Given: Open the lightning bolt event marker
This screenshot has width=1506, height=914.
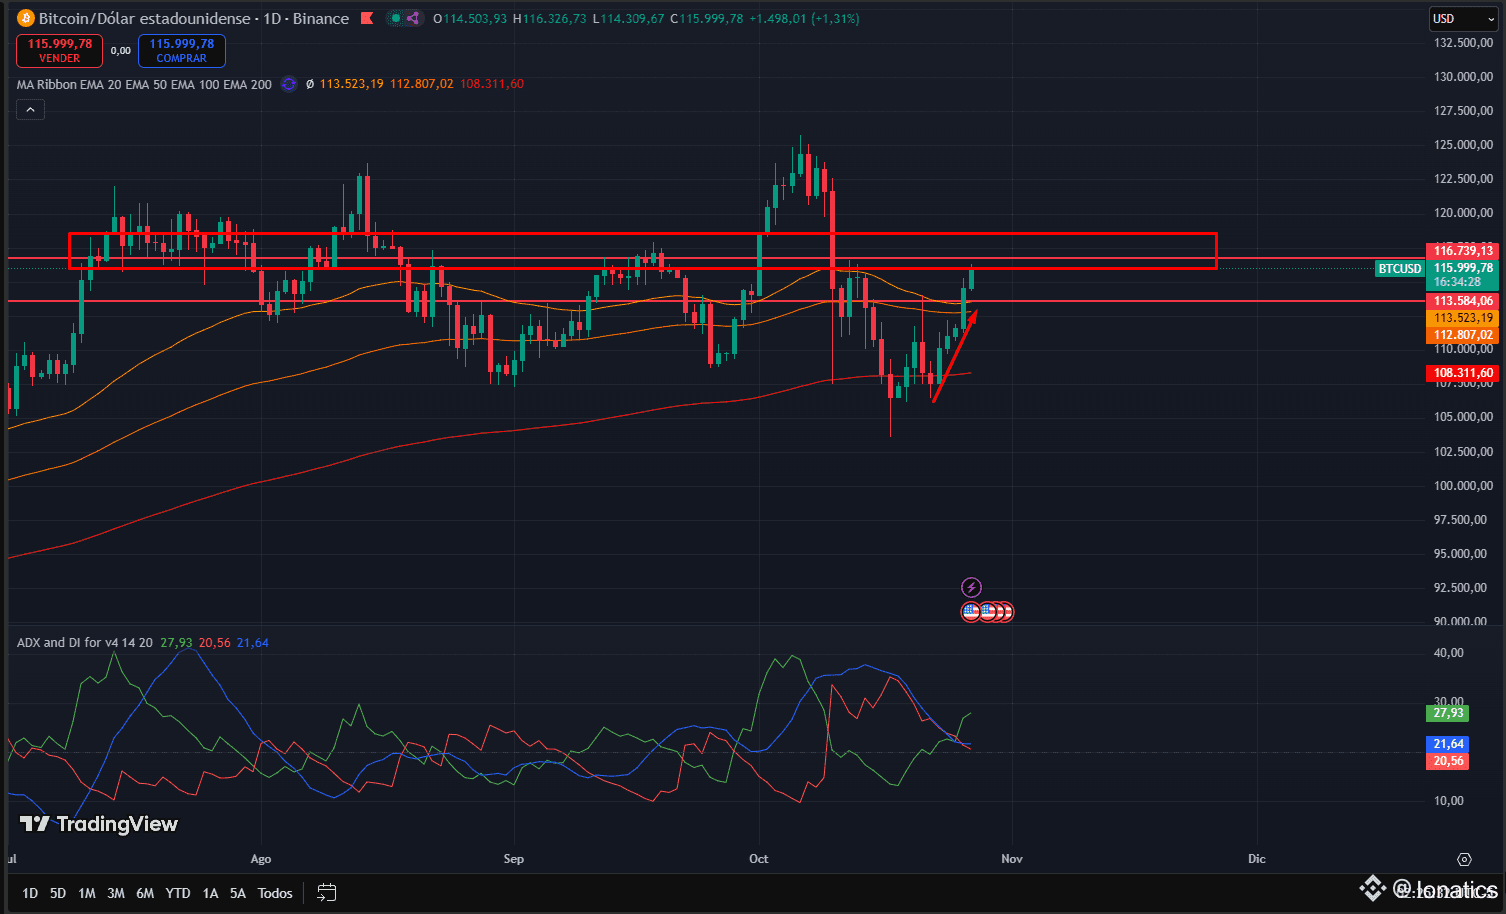Looking at the screenshot, I should [x=971, y=587].
